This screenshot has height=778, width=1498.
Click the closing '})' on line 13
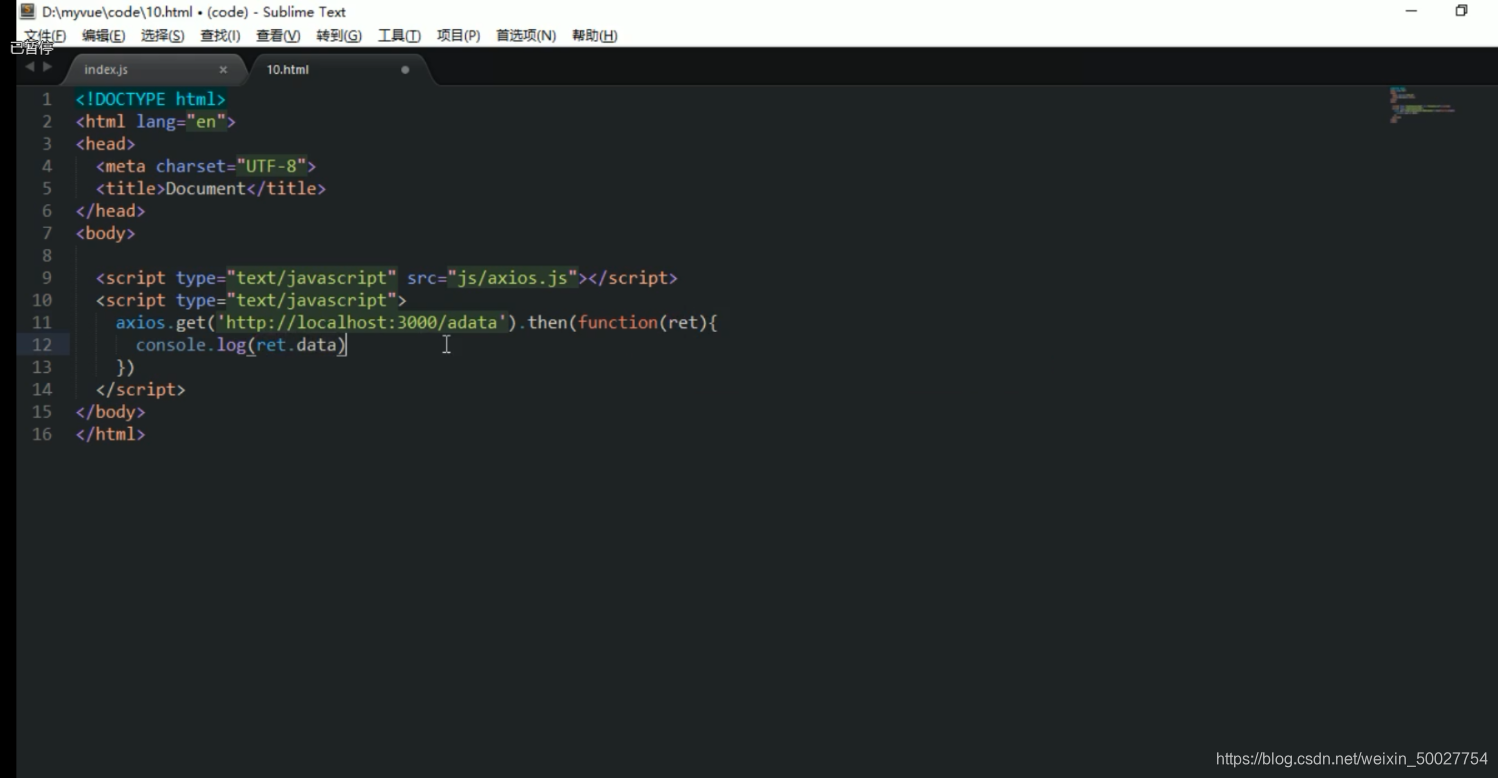(125, 367)
